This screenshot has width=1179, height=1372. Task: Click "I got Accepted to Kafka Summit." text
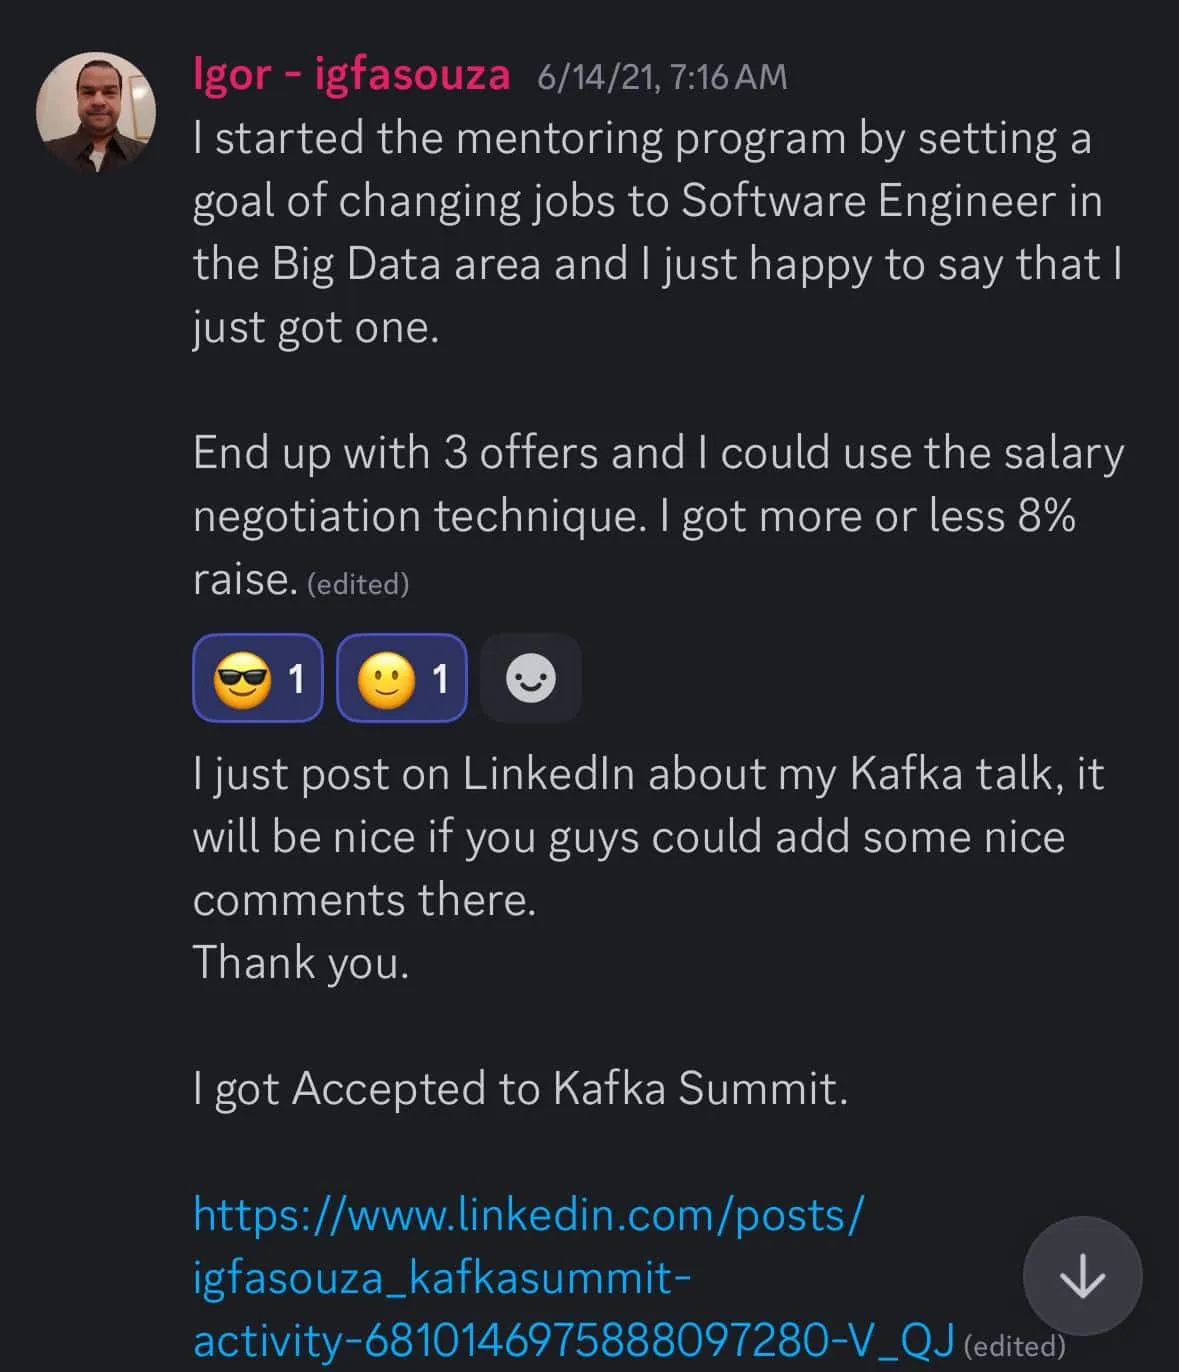[x=520, y=1089]
